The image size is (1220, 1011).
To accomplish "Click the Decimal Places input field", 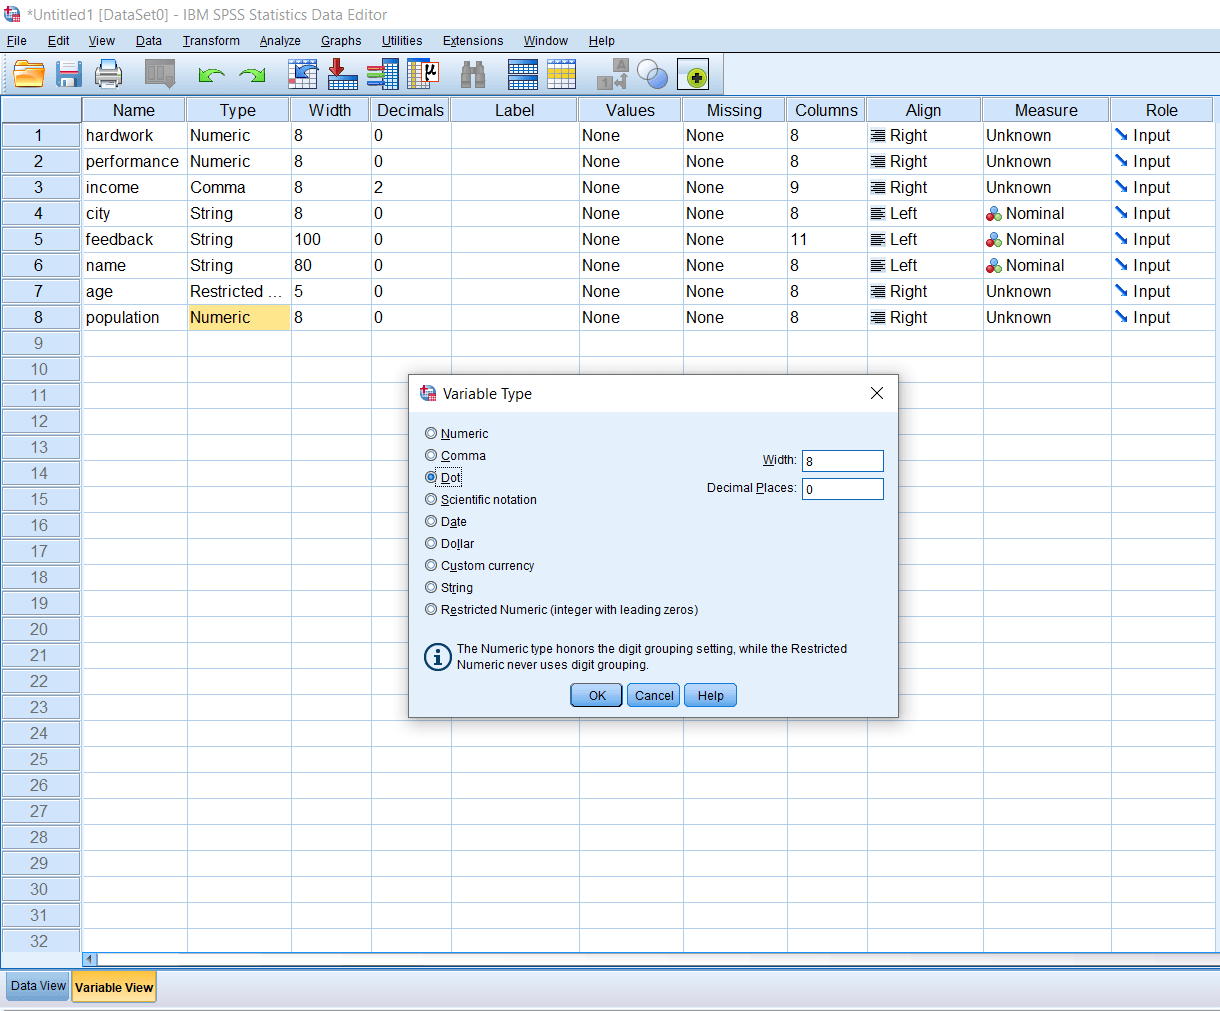I will 843,489.
